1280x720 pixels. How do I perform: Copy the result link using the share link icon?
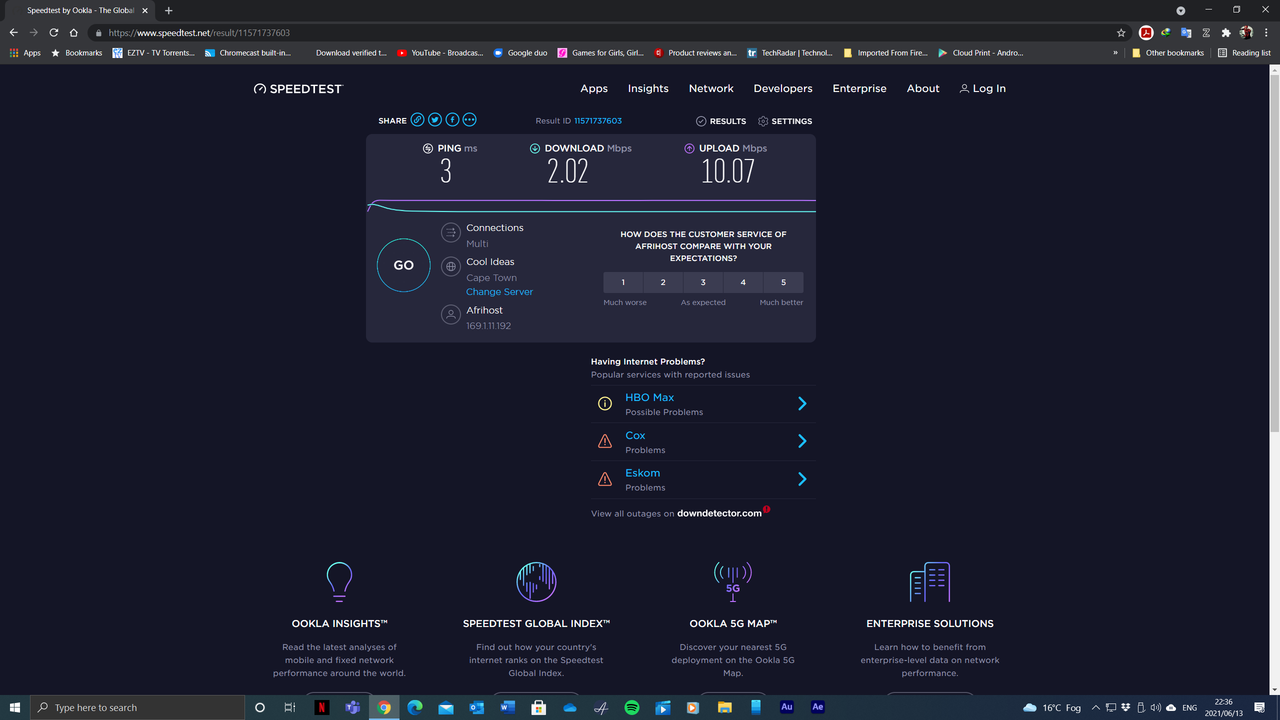tap(418, 120)
